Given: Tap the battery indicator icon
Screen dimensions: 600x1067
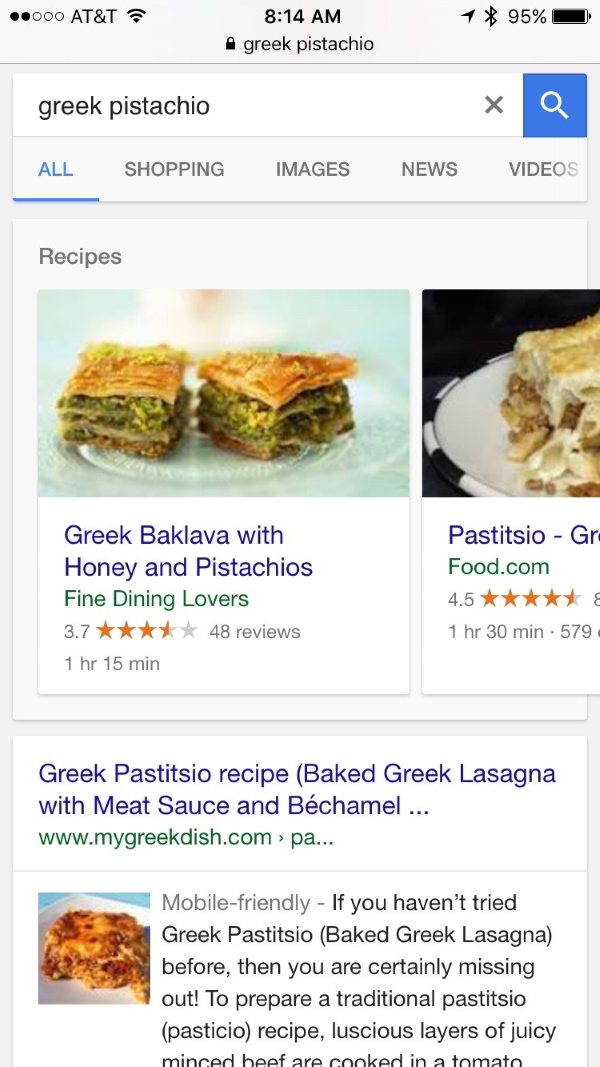Looking at the screenshot, I should coord(571,16).
